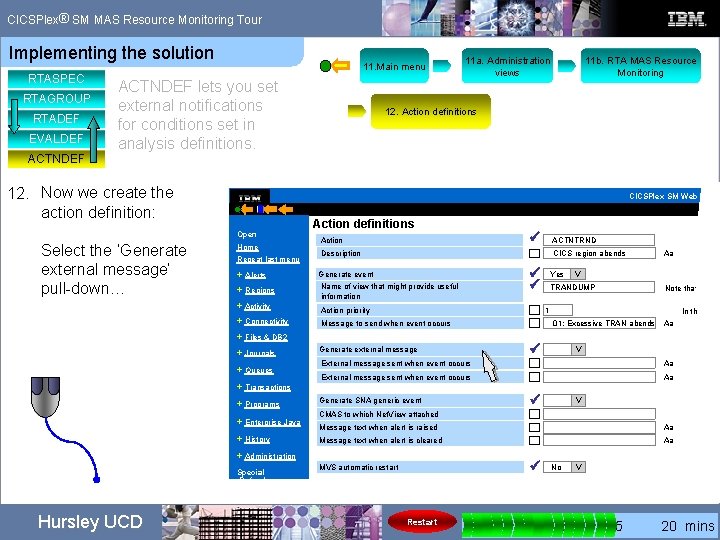
Task: Click the last orange arrow in the web toolbar
Action: [x=286, y=209]
